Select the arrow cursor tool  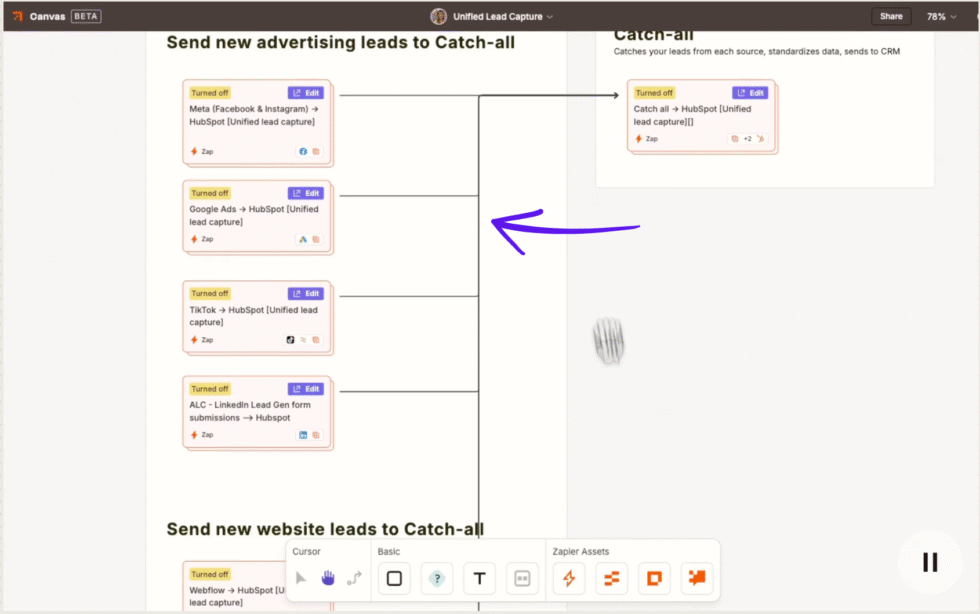click(x=300, y=578)
